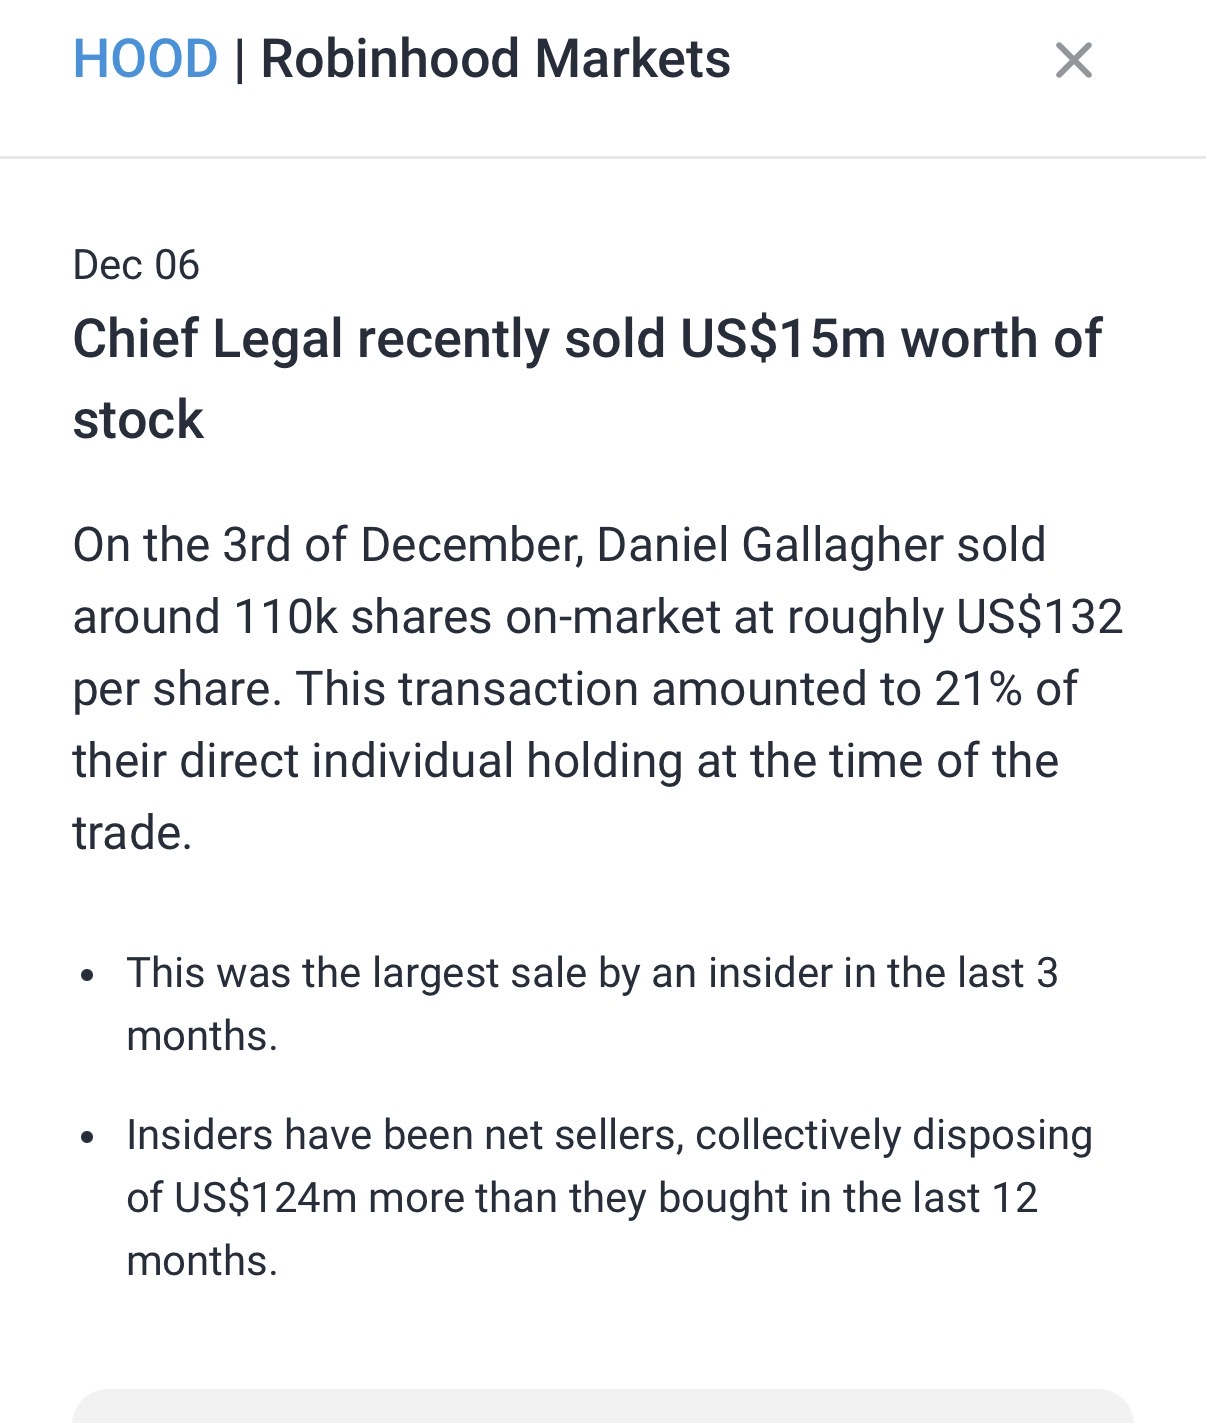This screenshot has width=1206, height=1423.
Task: Click the Robinhood Markets company name
Action: (495, 59)
